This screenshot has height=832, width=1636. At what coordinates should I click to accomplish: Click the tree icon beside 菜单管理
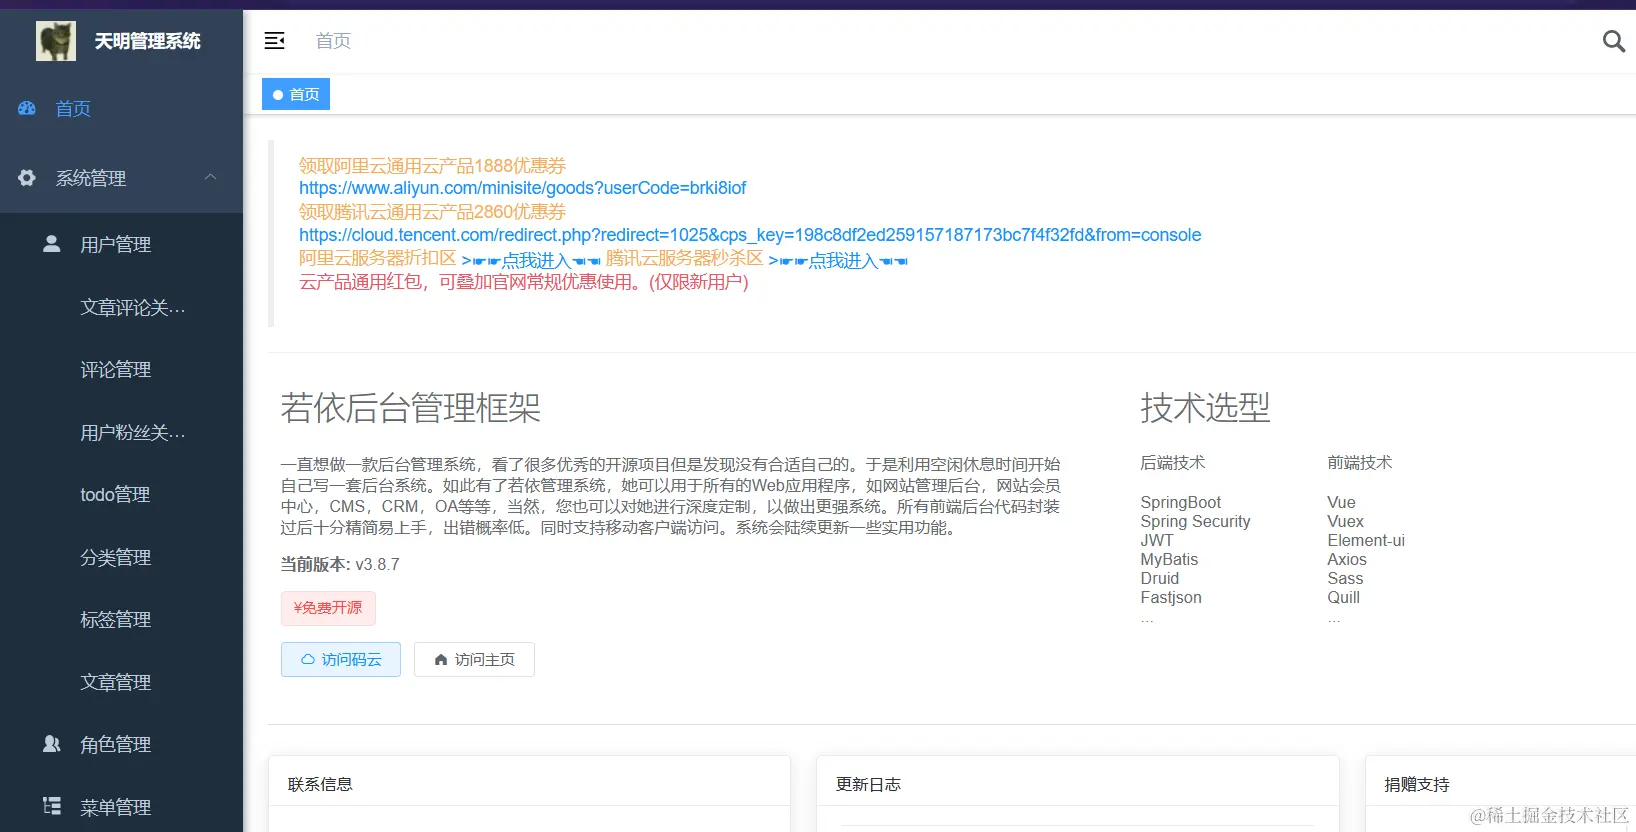pos(52,806)
